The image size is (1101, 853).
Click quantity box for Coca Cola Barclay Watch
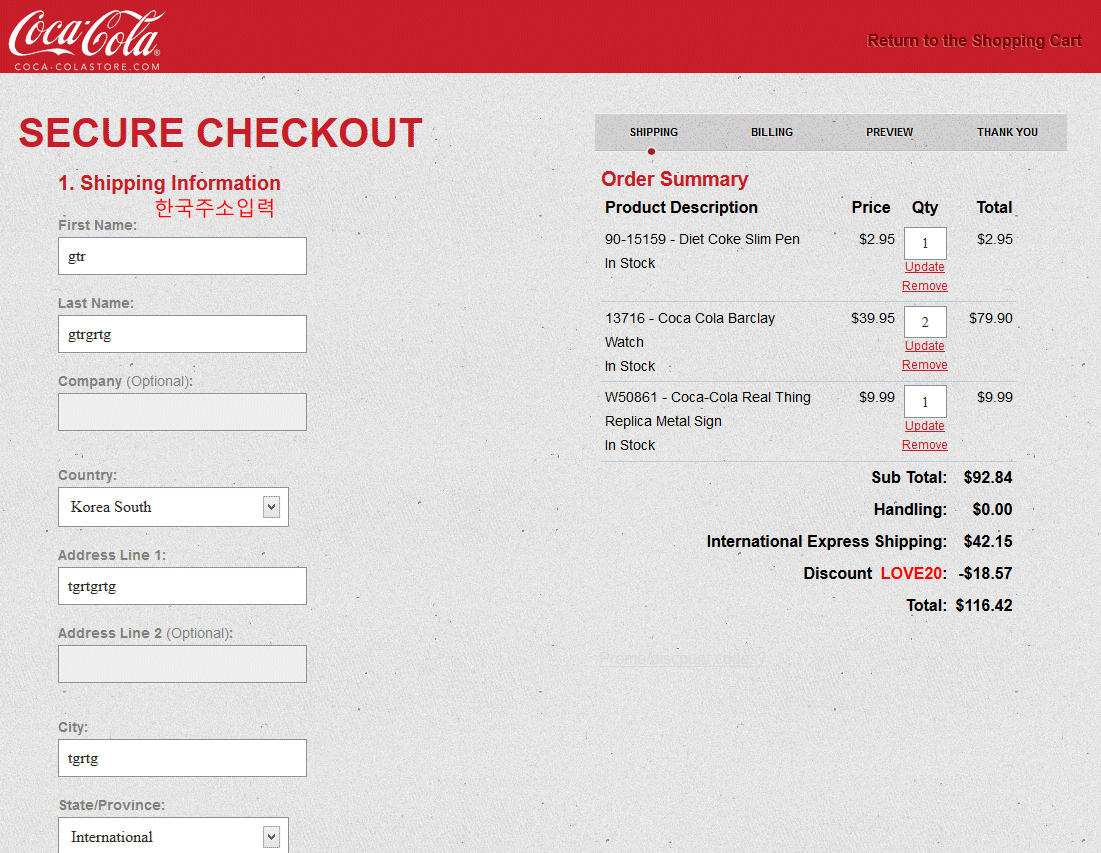coord(924,322)
